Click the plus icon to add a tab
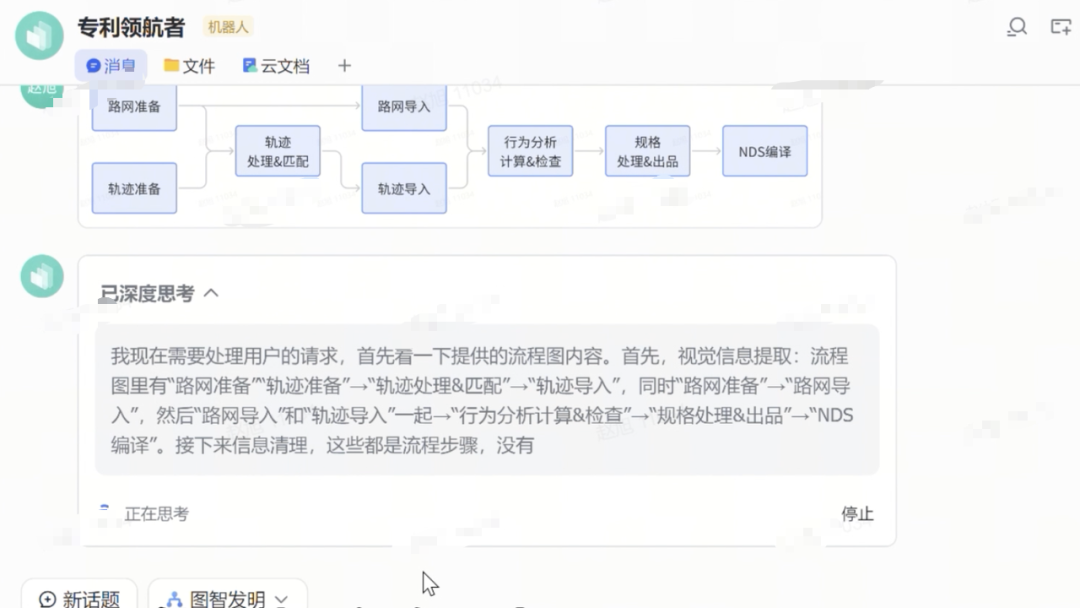Image resolution: width=1080 pixels, height=608 pixels. coord(344,66)
